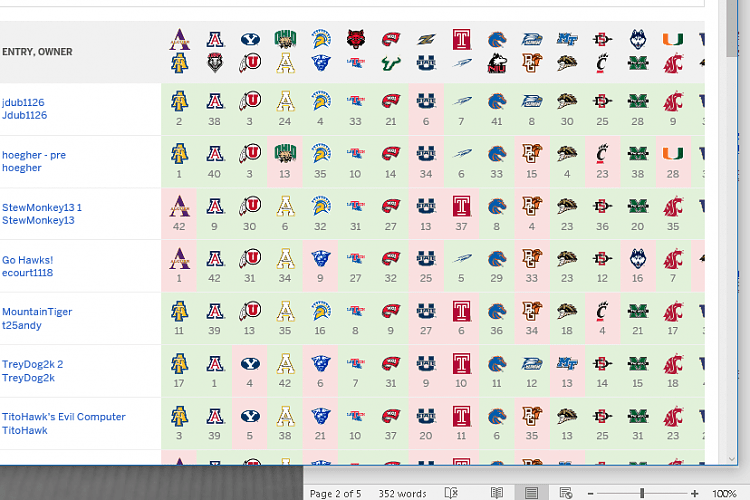Open the Go Hawks! entry link
Viewport: 750px width, 500px height.
pyautogui.click(x=27, y=260)
